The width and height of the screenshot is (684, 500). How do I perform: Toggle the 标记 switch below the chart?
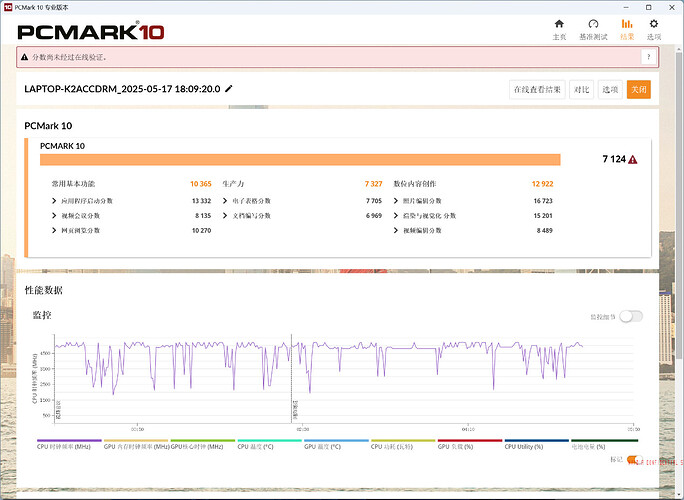tap(634, 460)
